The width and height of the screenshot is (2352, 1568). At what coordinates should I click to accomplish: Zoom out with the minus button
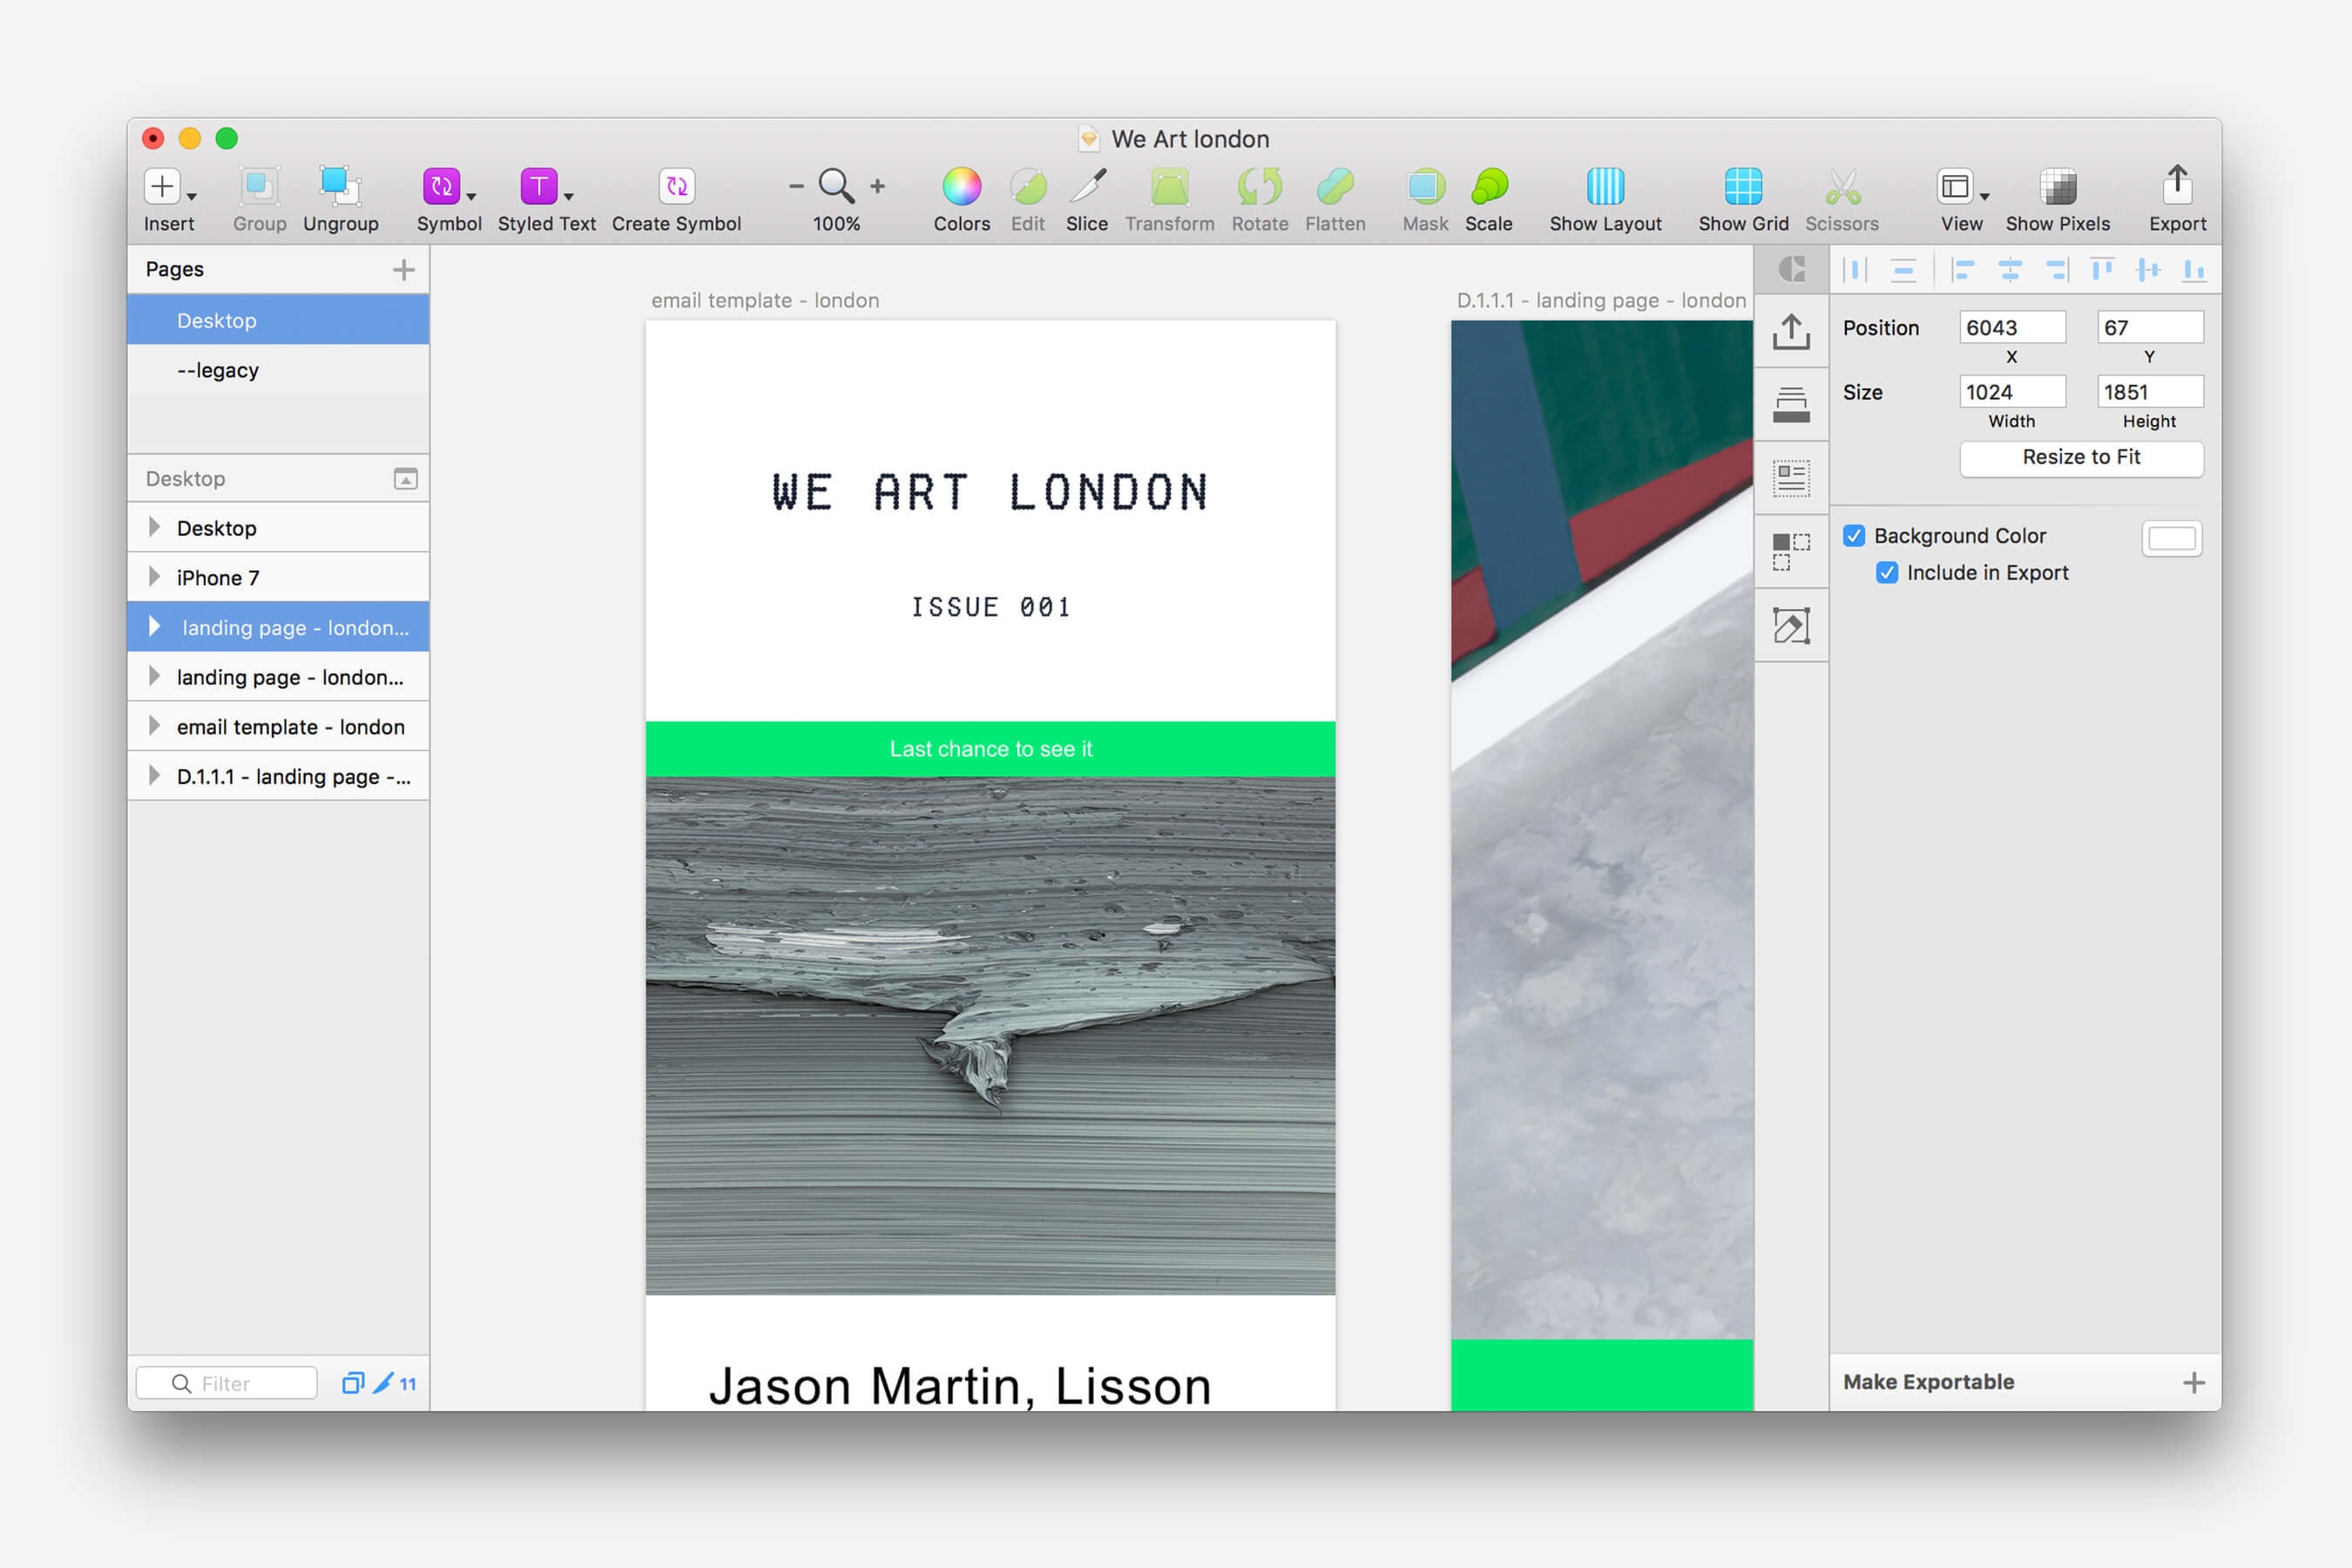point(796,186)
